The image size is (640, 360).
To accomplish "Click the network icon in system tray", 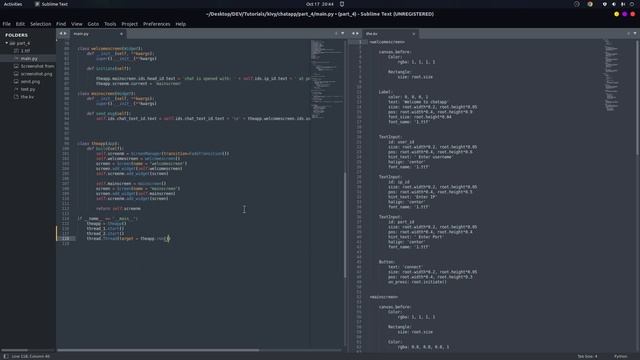I will (x=604, y=4).
